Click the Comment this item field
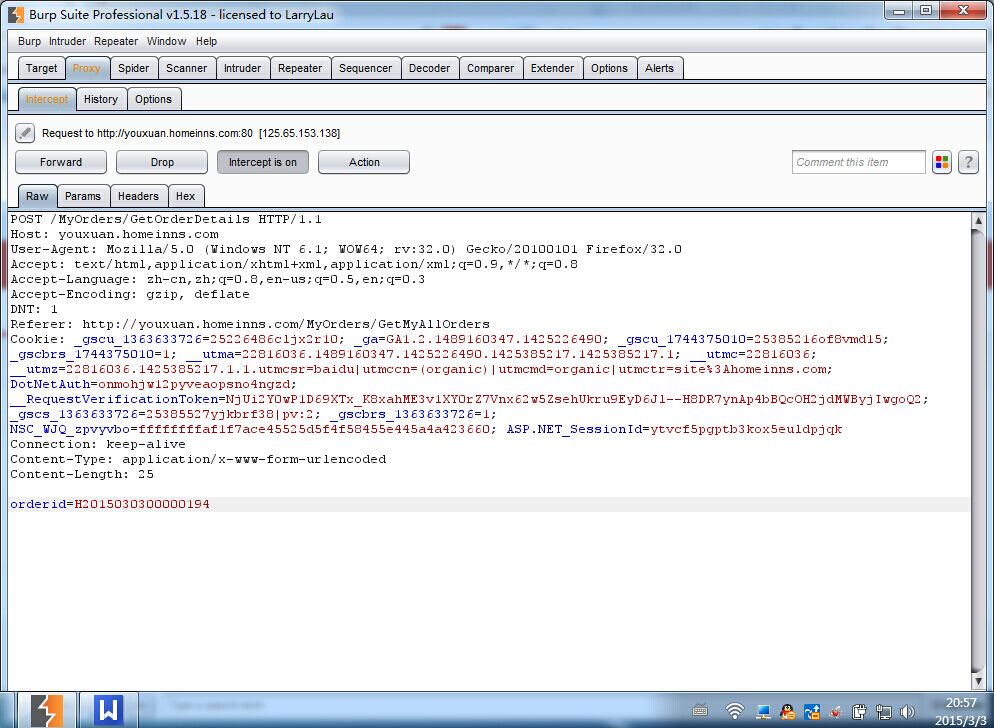 [858, 162]
